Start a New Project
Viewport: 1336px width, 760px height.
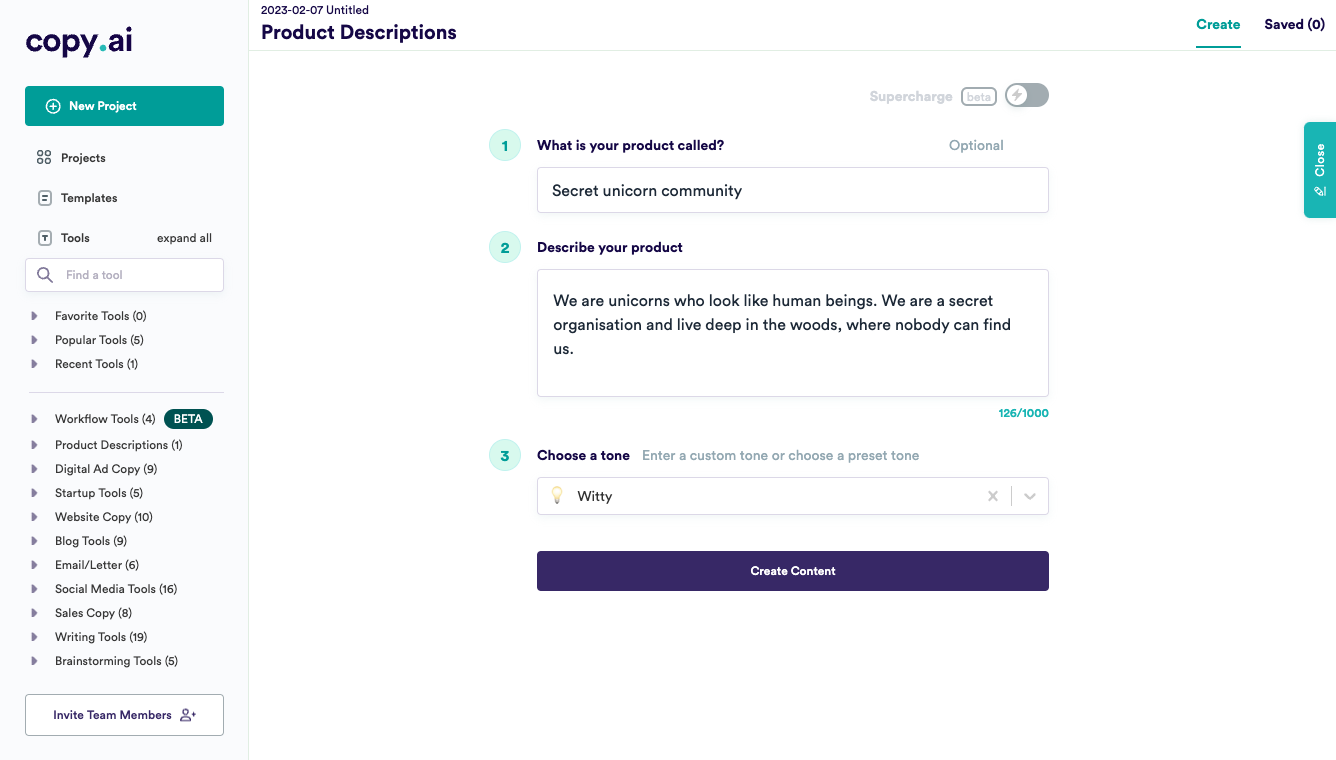124,106
